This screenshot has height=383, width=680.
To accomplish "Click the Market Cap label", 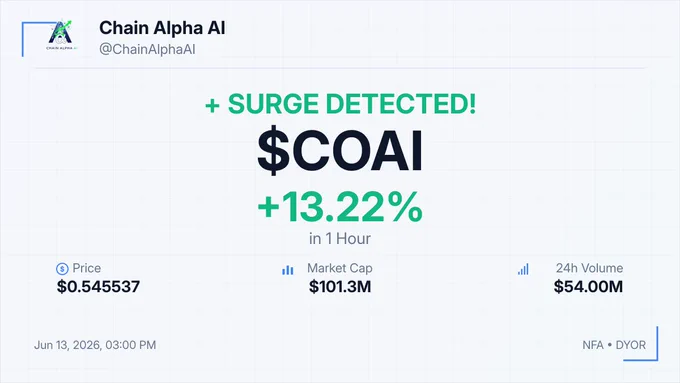I will [340, 268].
